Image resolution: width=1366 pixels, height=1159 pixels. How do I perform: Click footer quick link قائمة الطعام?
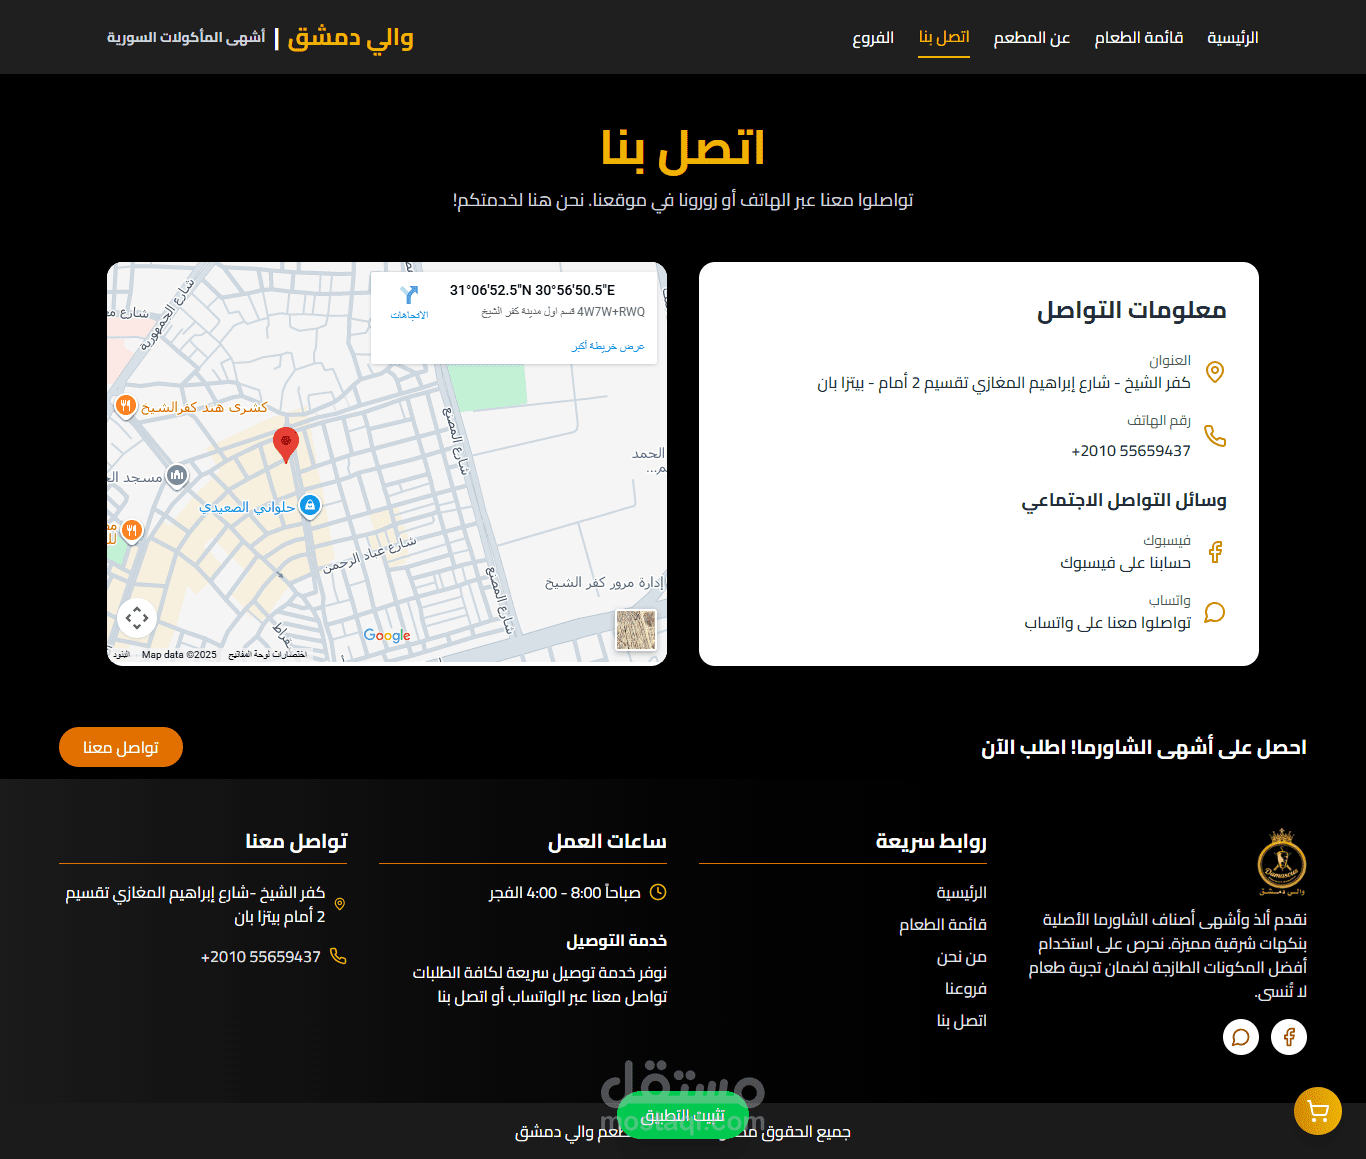pos(943,925)
